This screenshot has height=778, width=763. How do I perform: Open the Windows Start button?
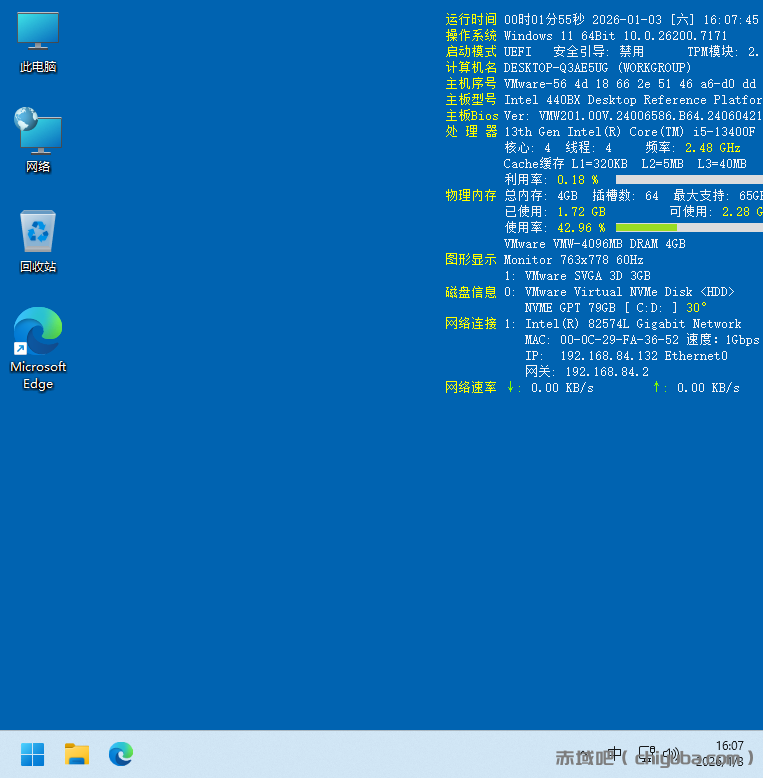coord(33,754)
